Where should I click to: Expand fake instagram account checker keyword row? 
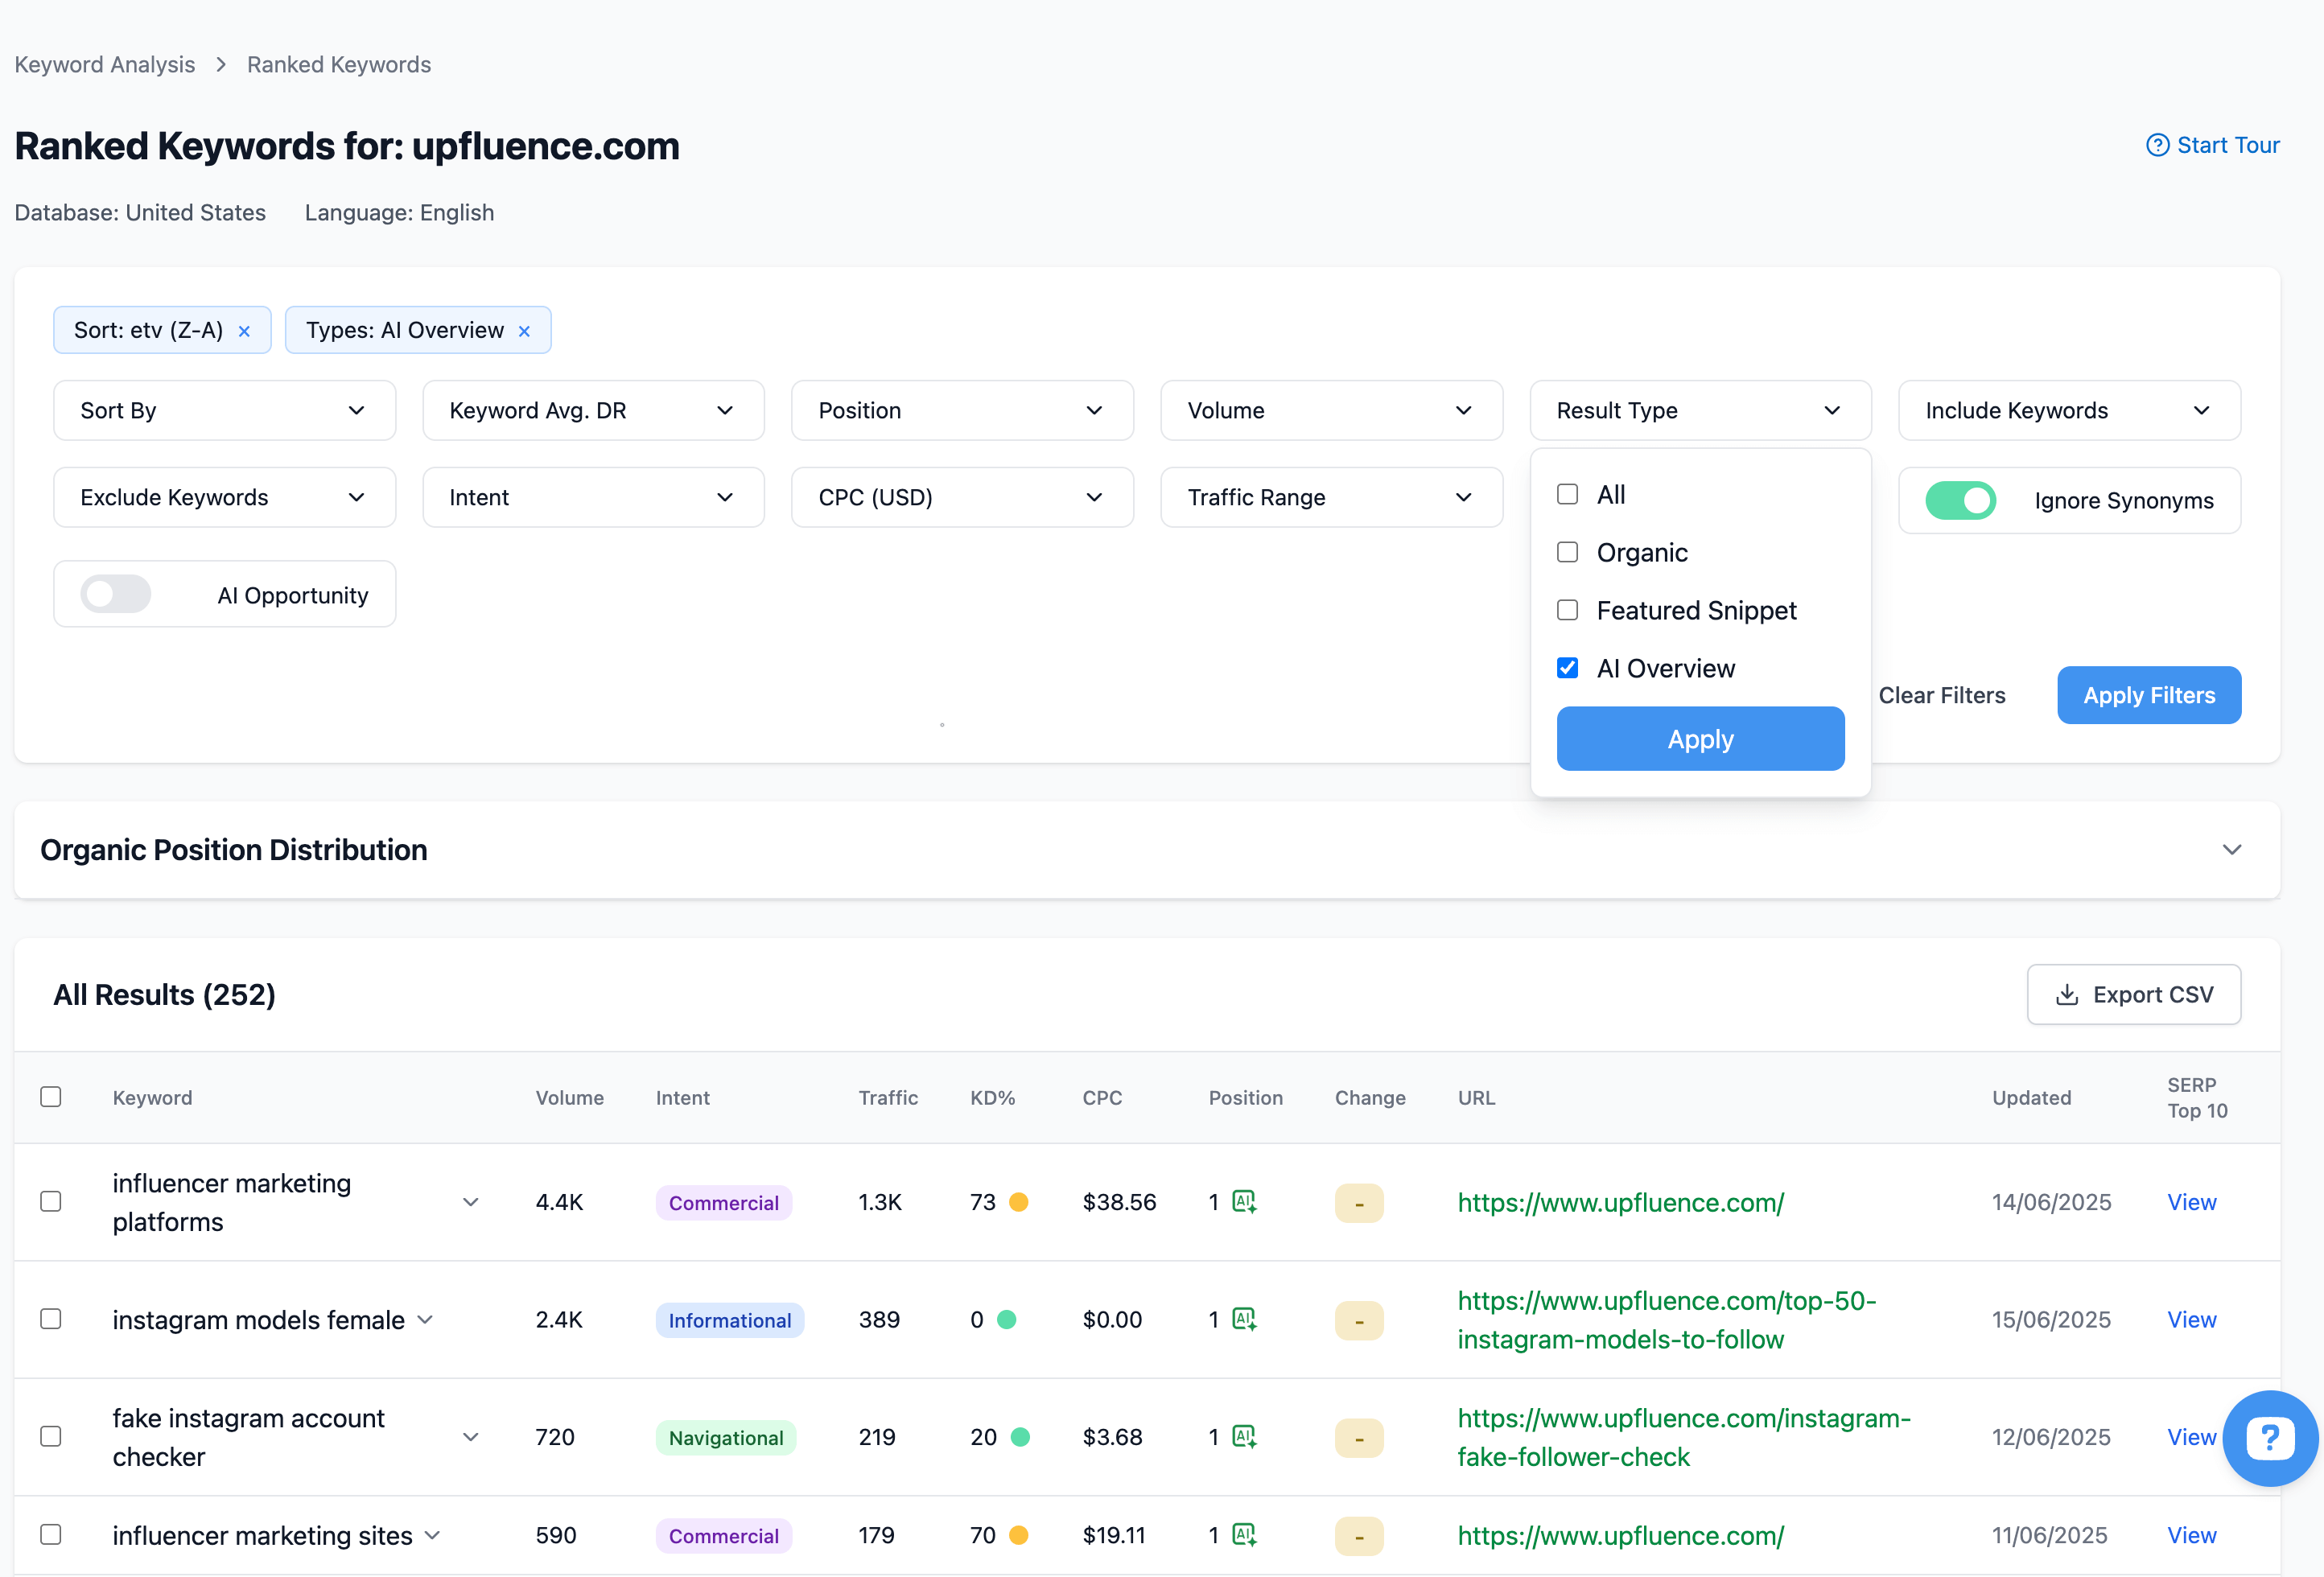pyautogui.click(x=470, y=1437)
